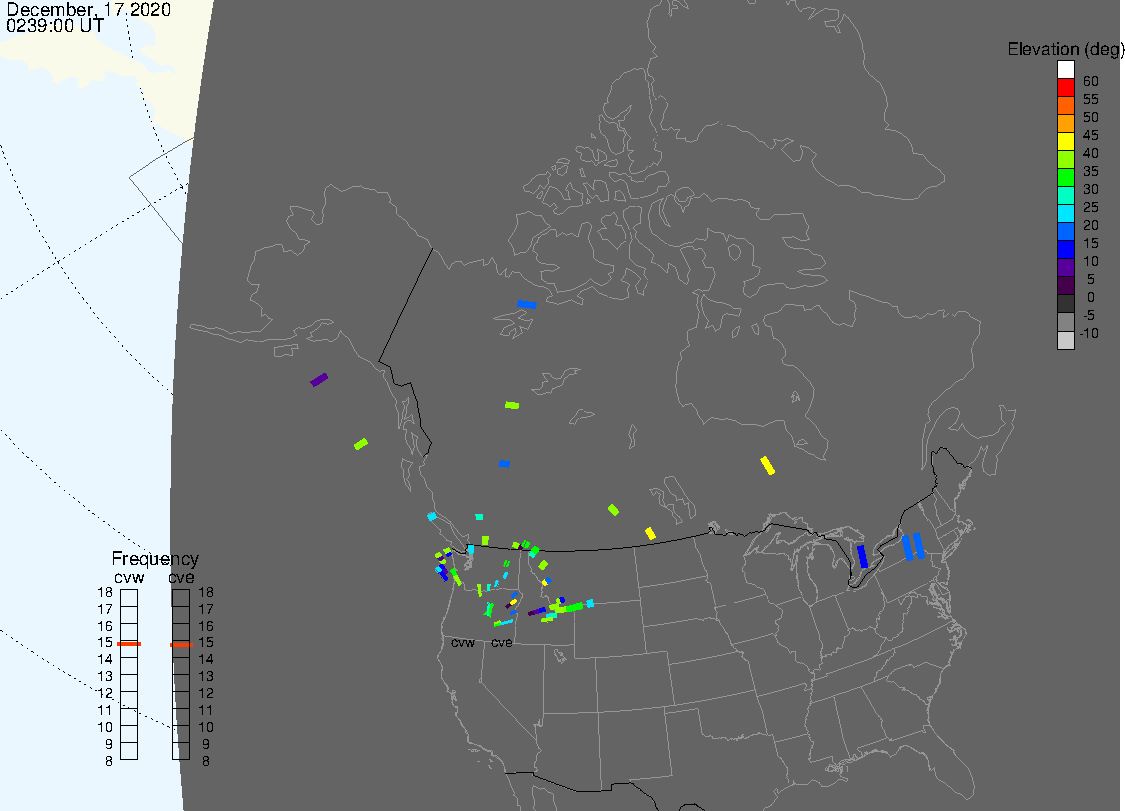Click the cyan echo marker by Vancouver Island
The image size is (1125, 811).
(431, 517)
